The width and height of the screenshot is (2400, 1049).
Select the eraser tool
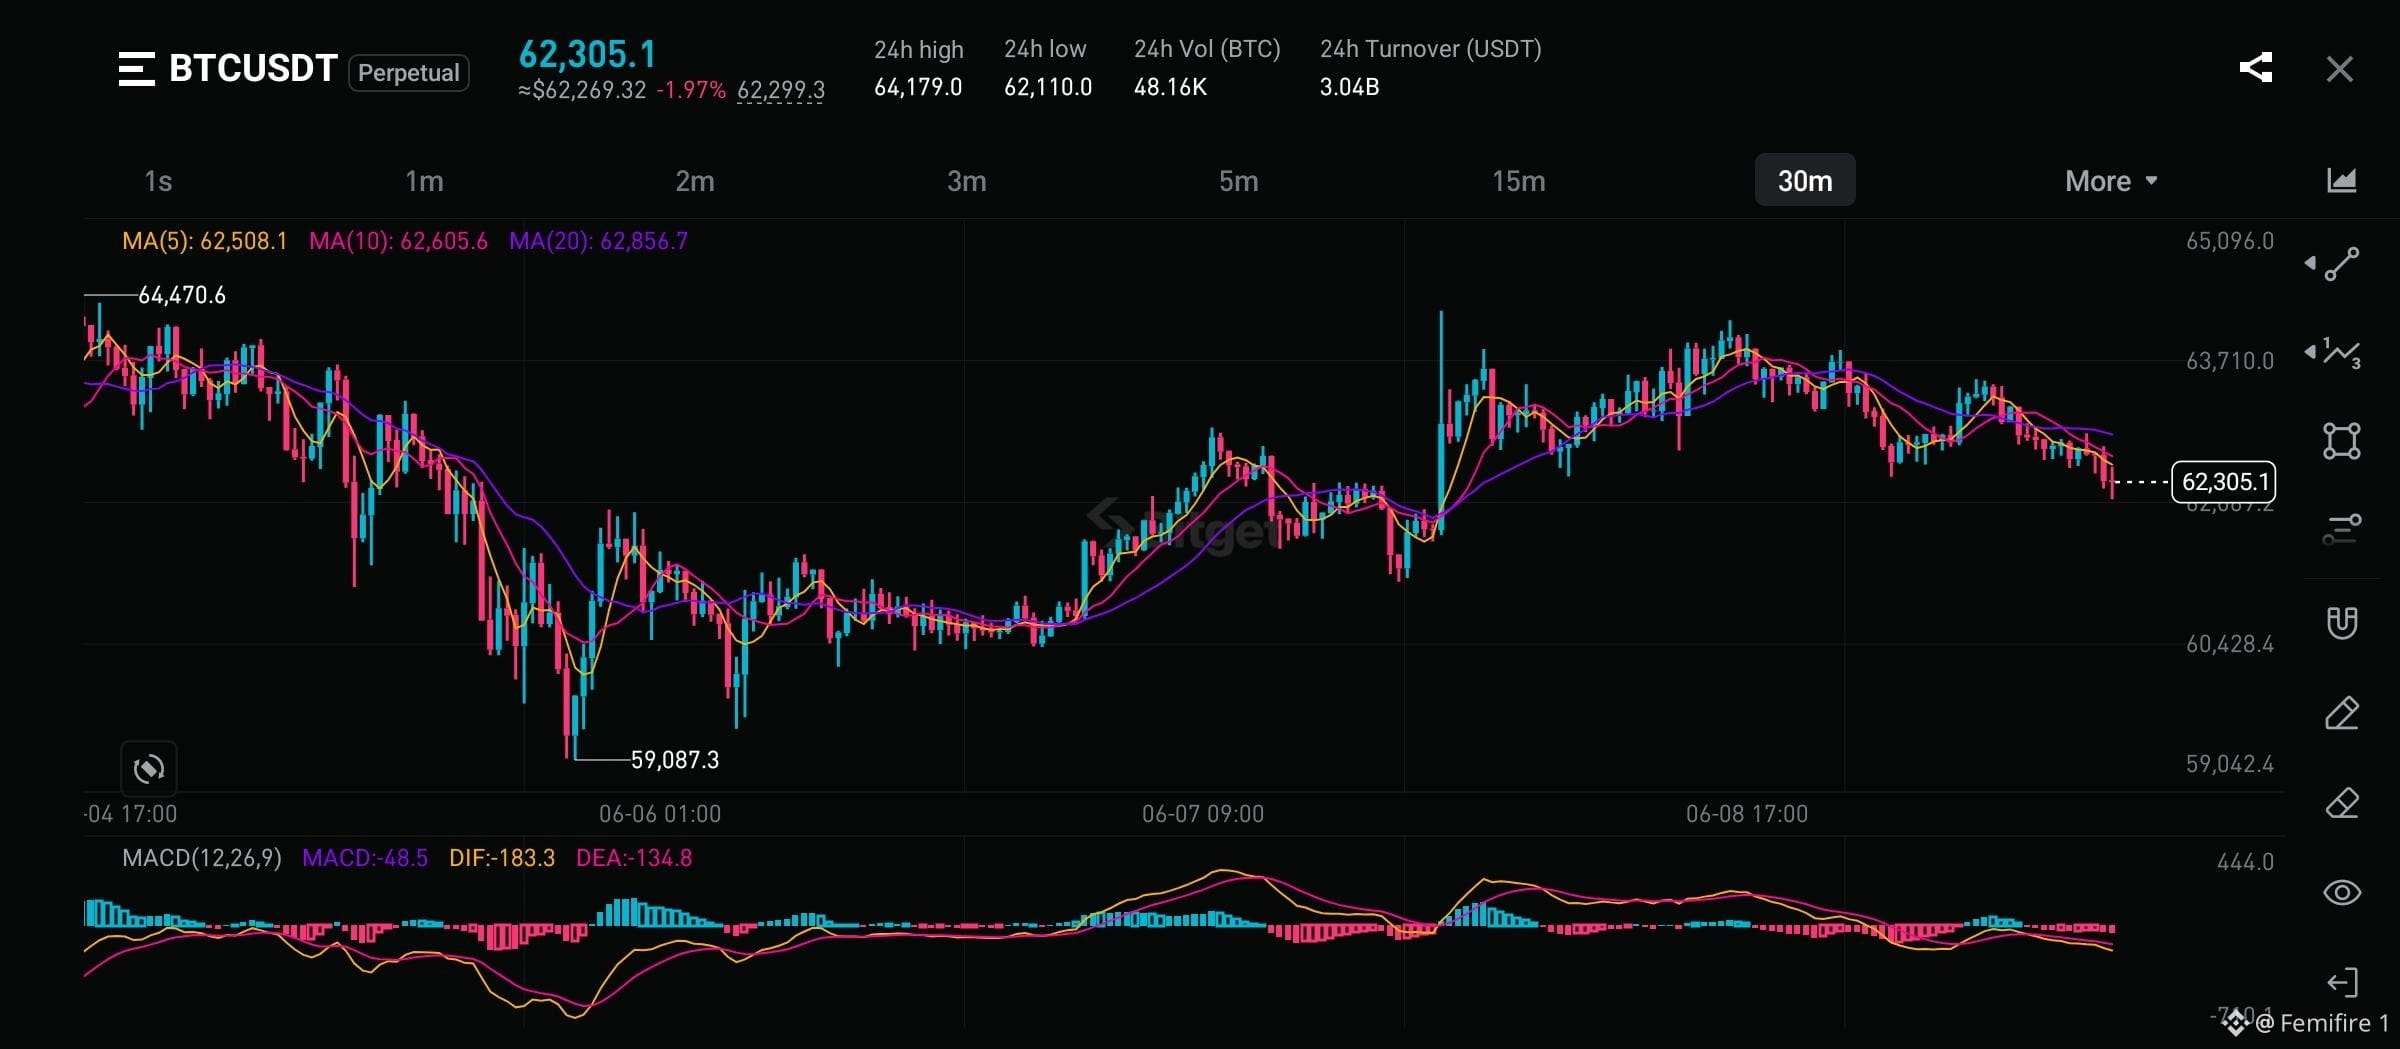2341,803
